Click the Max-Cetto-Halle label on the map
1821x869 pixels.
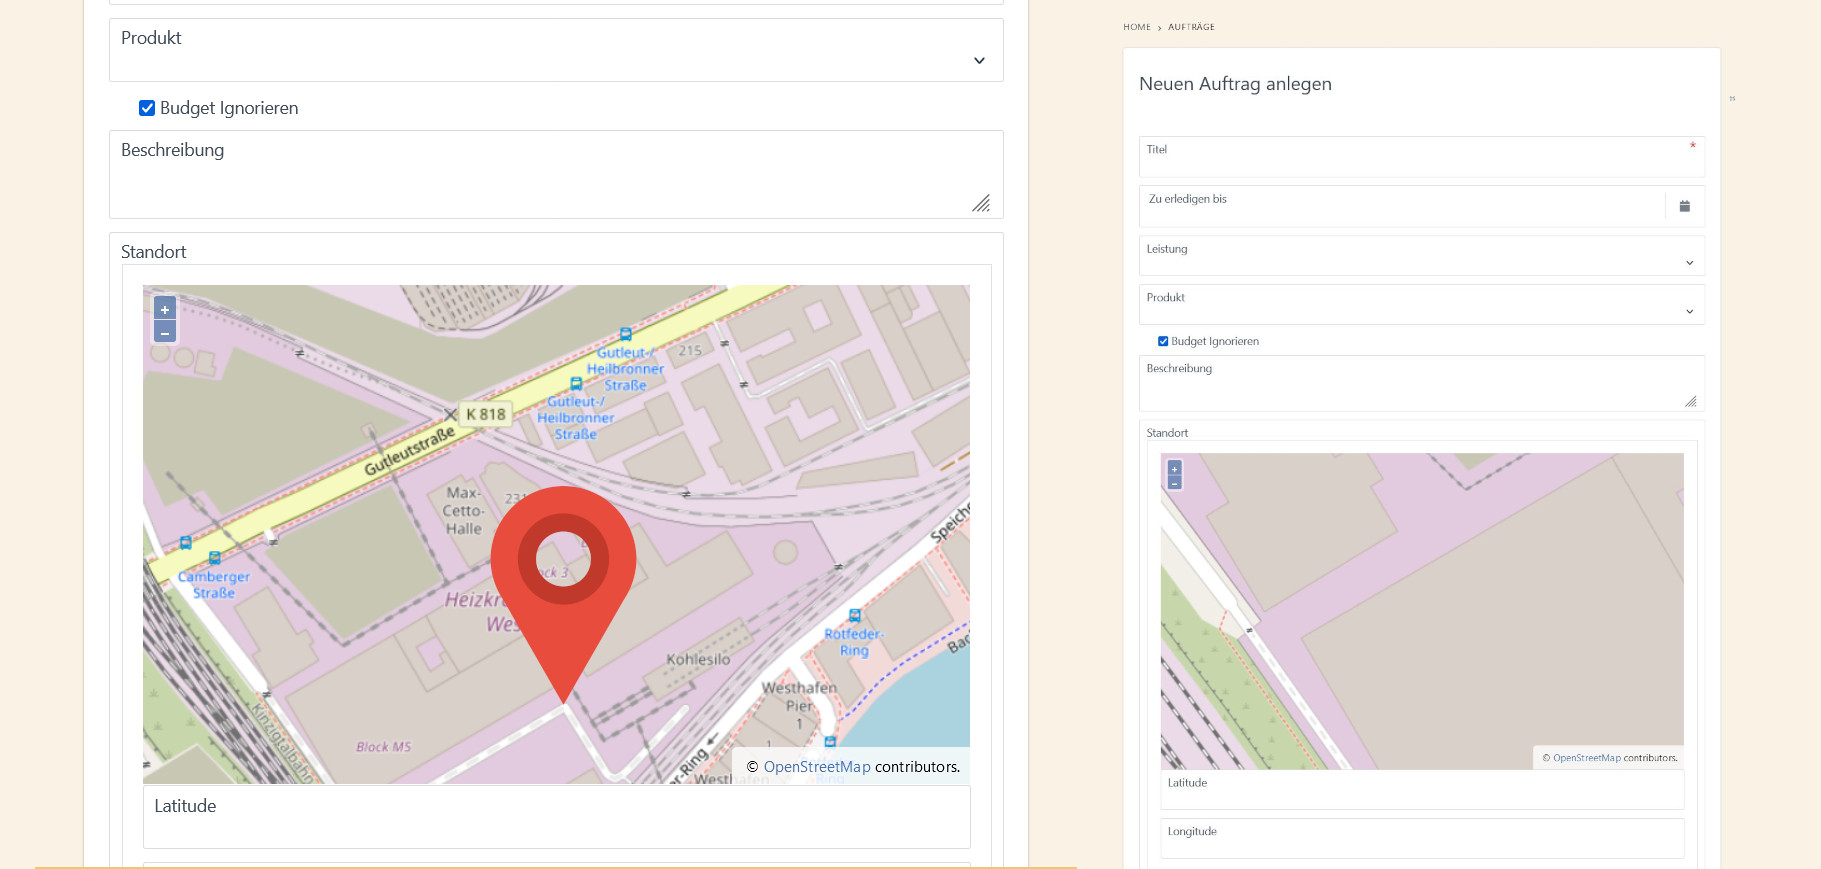coord(464,510)
